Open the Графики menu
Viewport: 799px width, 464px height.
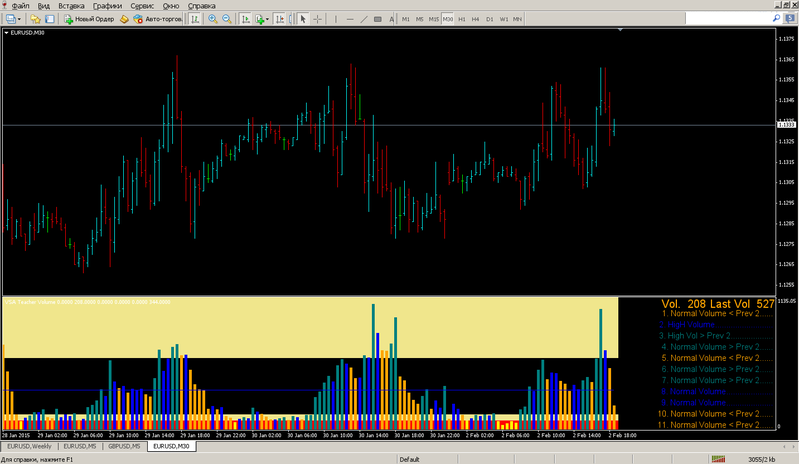[107, 6]
